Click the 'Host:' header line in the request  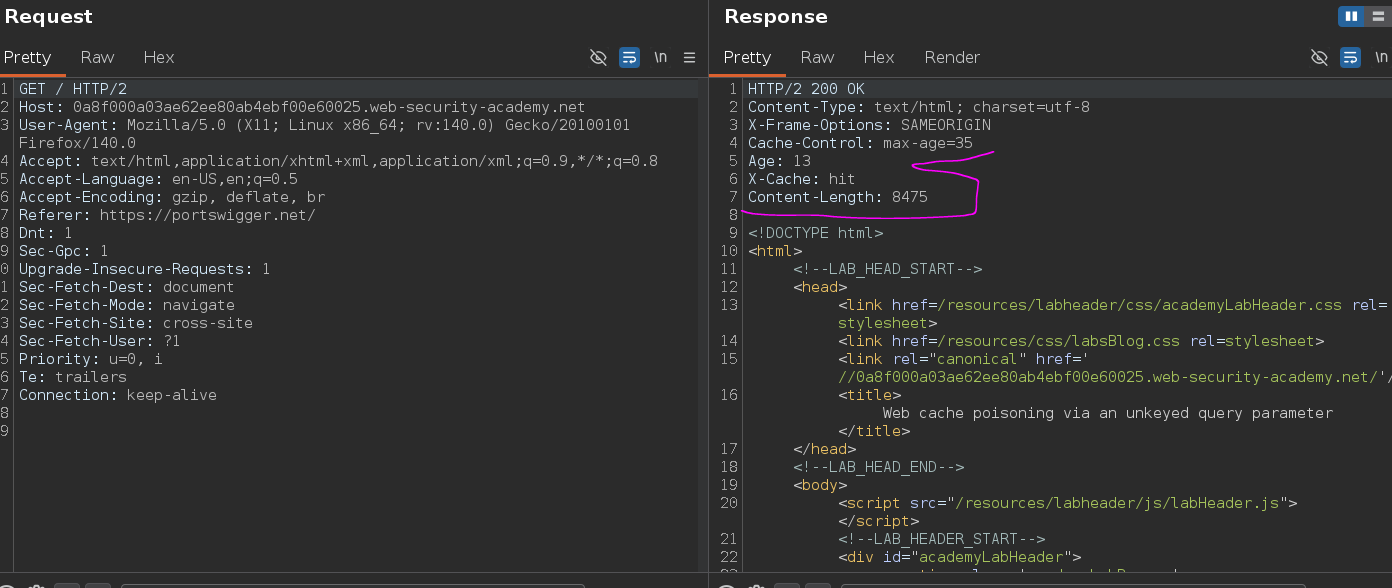pos(302,107)
